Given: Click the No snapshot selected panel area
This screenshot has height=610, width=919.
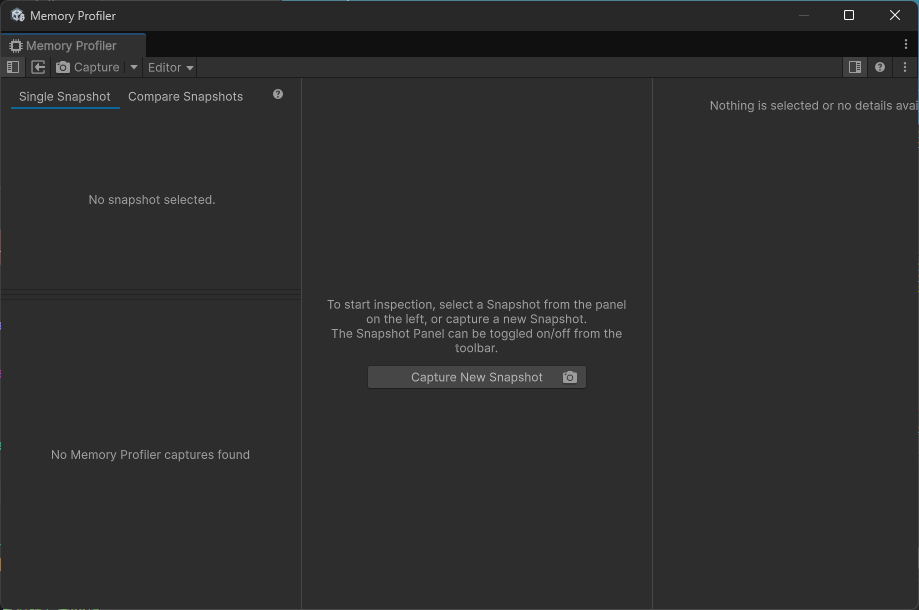Looking at the screenshot, I should tap(151, 199).
